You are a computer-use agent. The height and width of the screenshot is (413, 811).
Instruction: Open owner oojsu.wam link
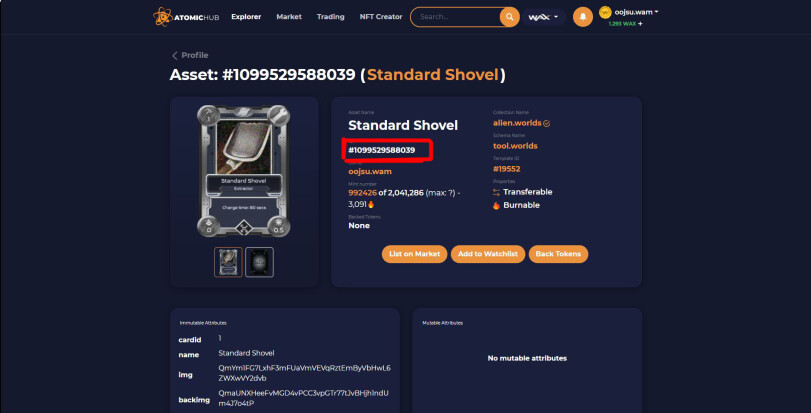(x=370, y=172)
